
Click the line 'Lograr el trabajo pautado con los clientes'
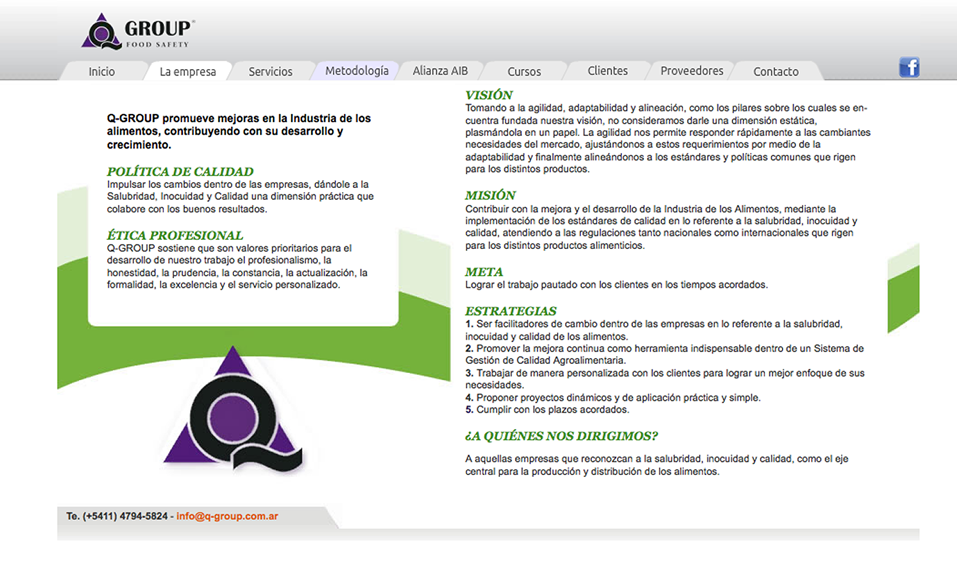point(616,285)
